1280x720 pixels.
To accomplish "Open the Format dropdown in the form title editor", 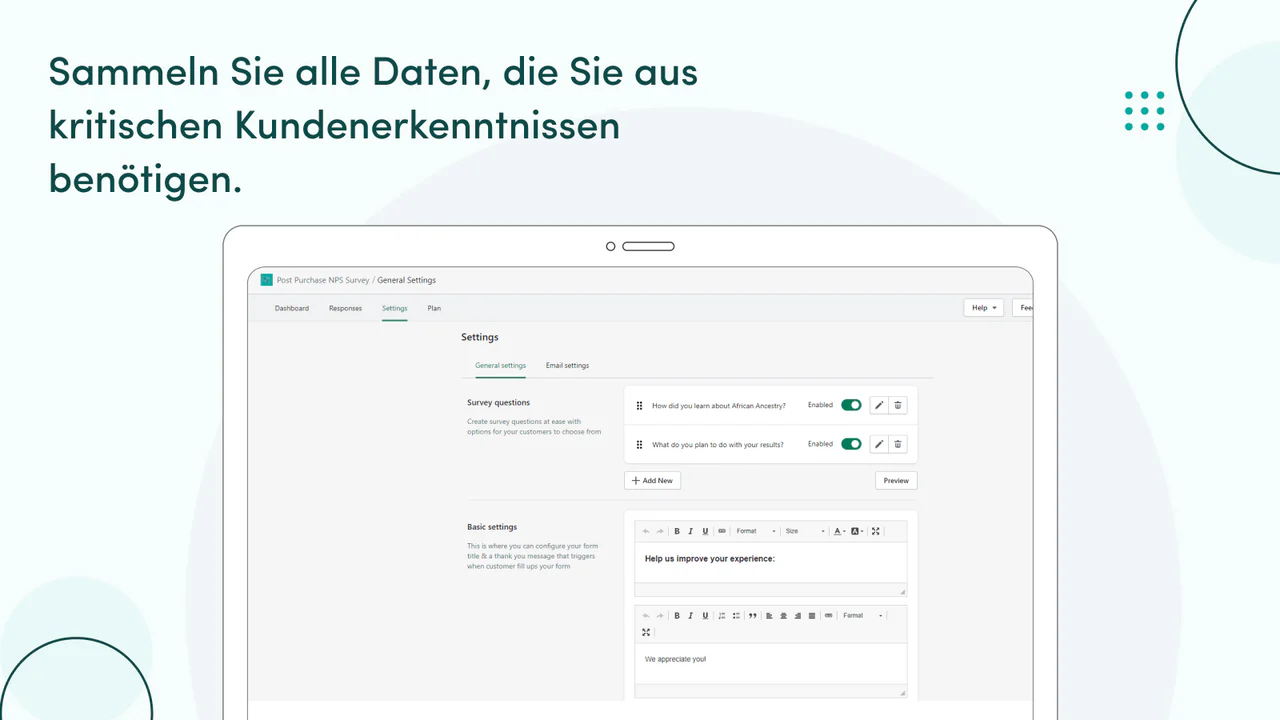I will (x=756, y=531).
